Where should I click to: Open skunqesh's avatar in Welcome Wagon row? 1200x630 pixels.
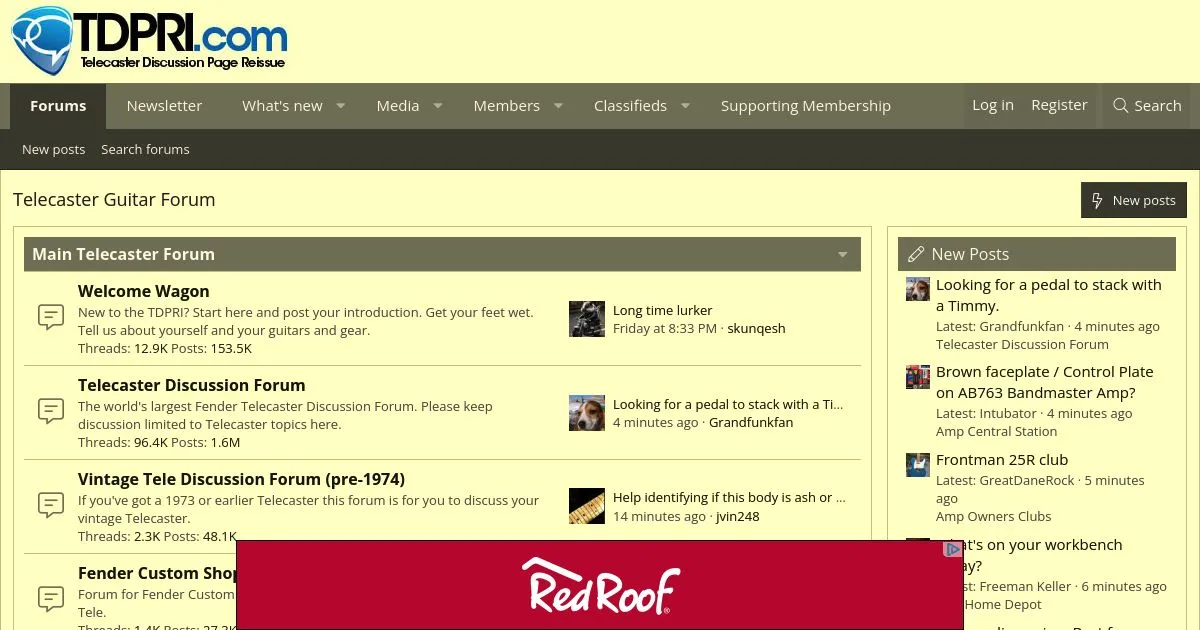[x=587, y=319]
